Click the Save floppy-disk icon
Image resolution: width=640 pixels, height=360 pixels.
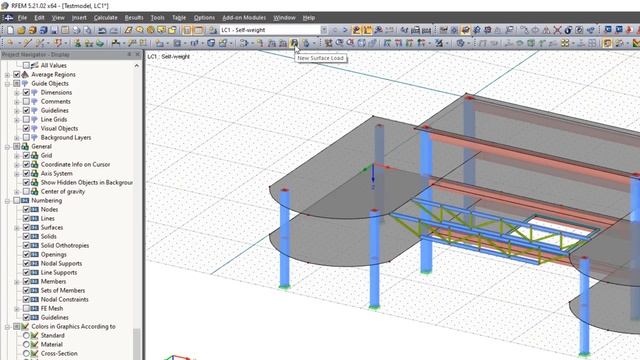tap(54, 30)
